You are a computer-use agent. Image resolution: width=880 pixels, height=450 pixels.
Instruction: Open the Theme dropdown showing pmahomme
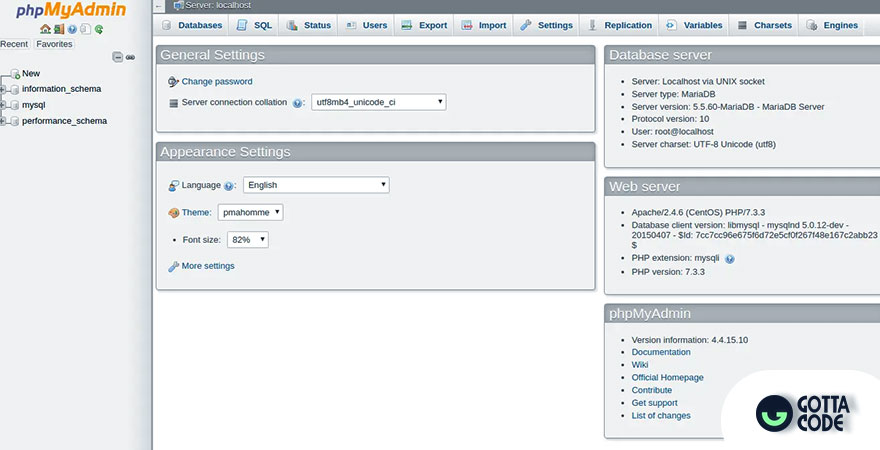pyautogui.click(x=250, y=212)
